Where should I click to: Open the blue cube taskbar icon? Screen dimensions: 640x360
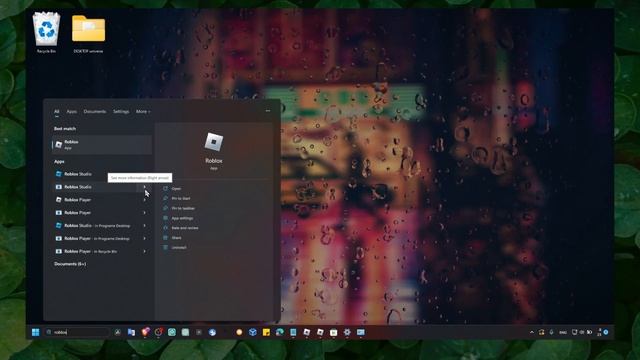pos(253,332)
